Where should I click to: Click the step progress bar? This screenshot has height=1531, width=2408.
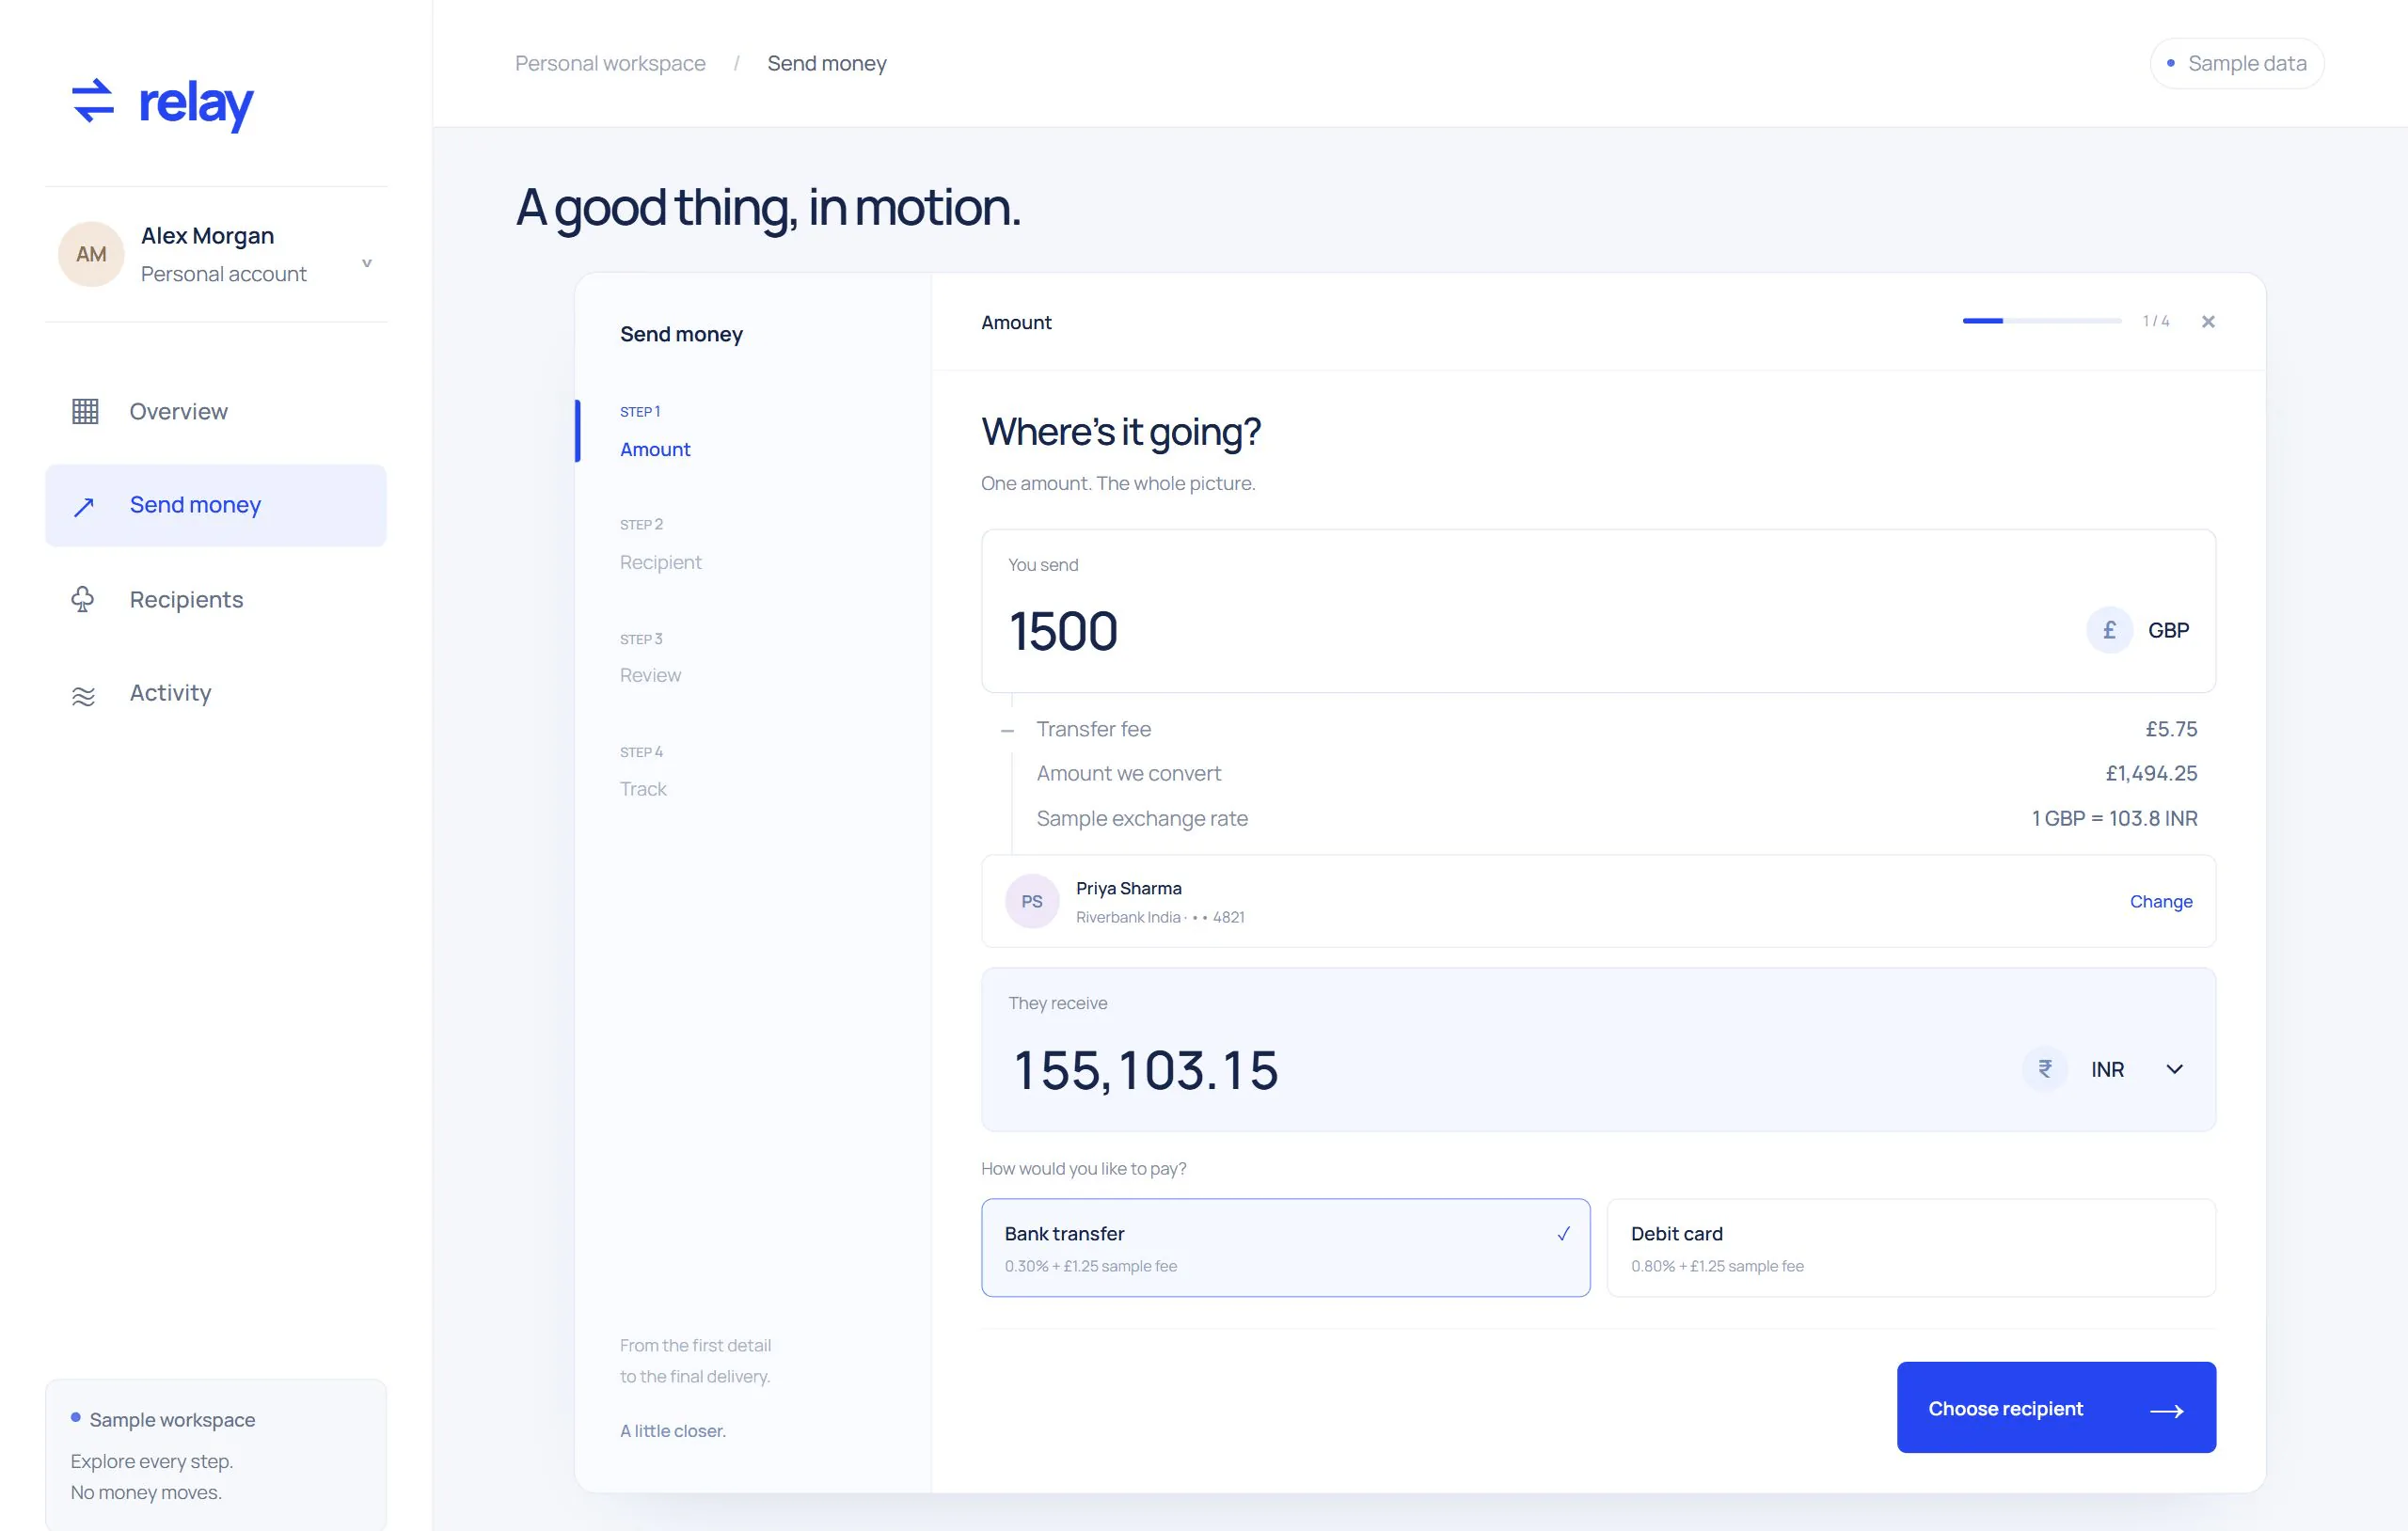pos(2041,321)
